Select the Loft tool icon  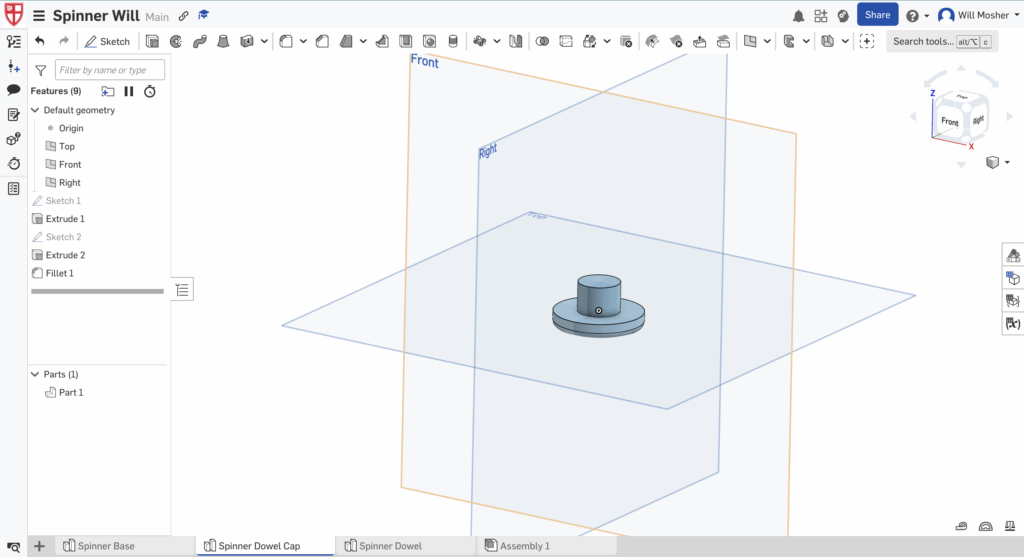point(222,41)
